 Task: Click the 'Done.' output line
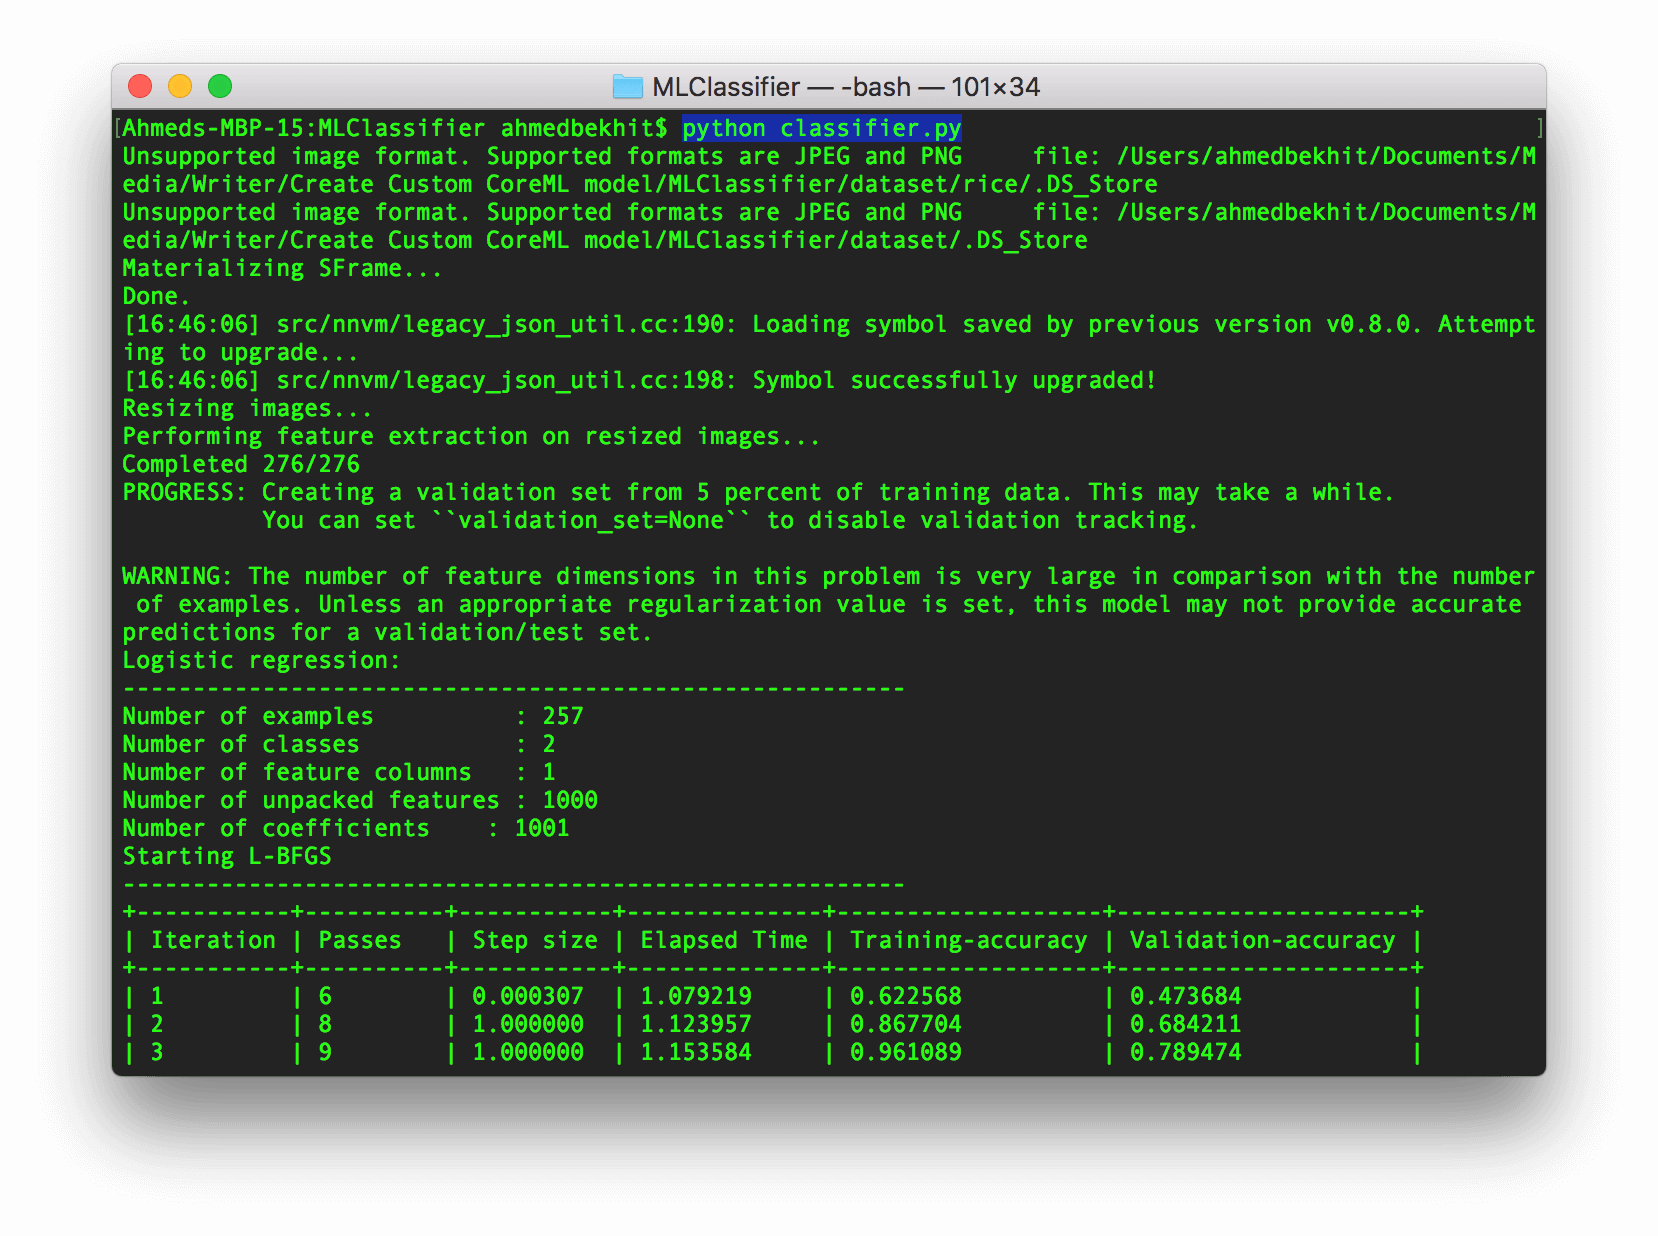pos(155,297)
